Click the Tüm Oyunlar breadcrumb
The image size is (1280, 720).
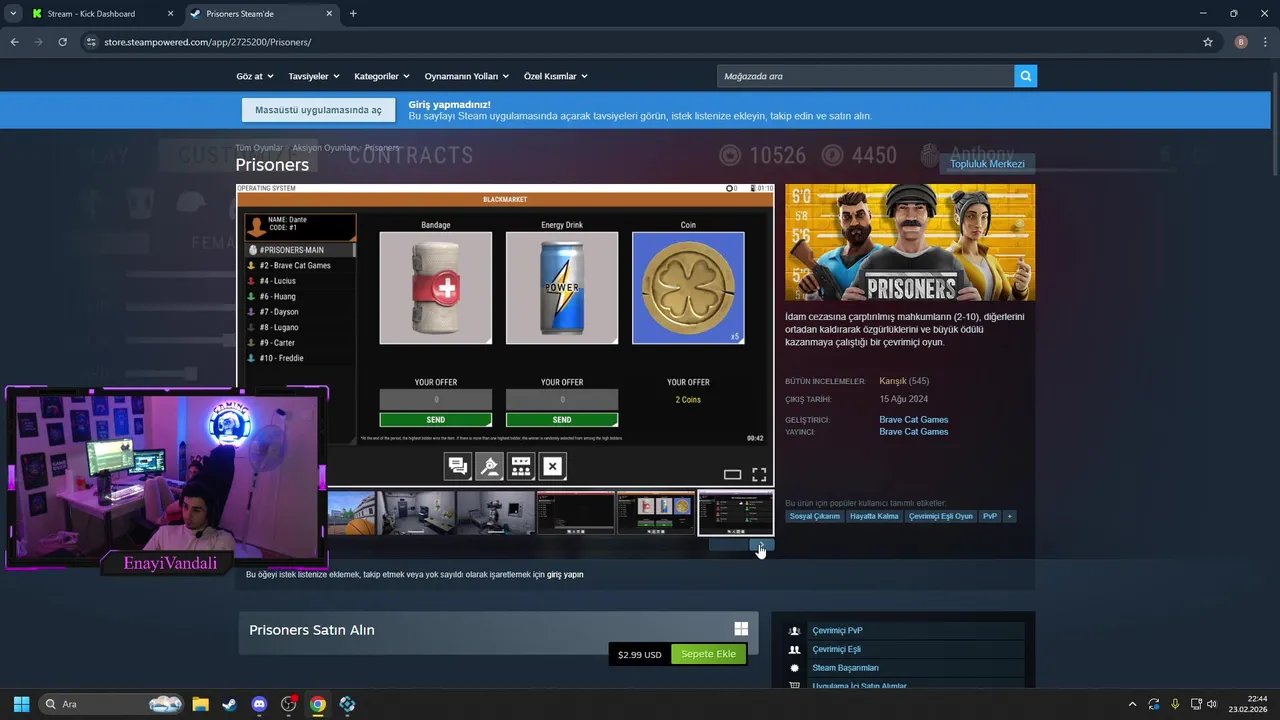(259, 148)
